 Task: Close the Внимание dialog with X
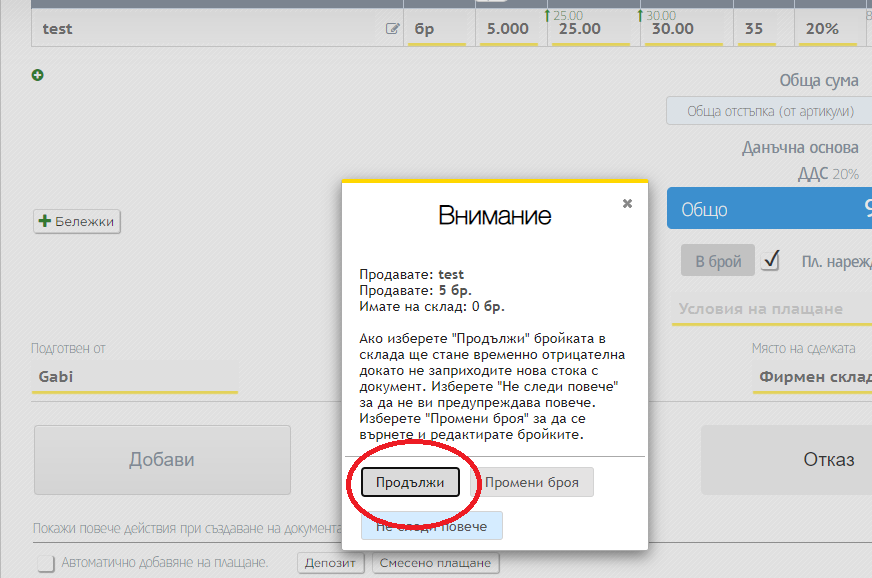[627, 203]
